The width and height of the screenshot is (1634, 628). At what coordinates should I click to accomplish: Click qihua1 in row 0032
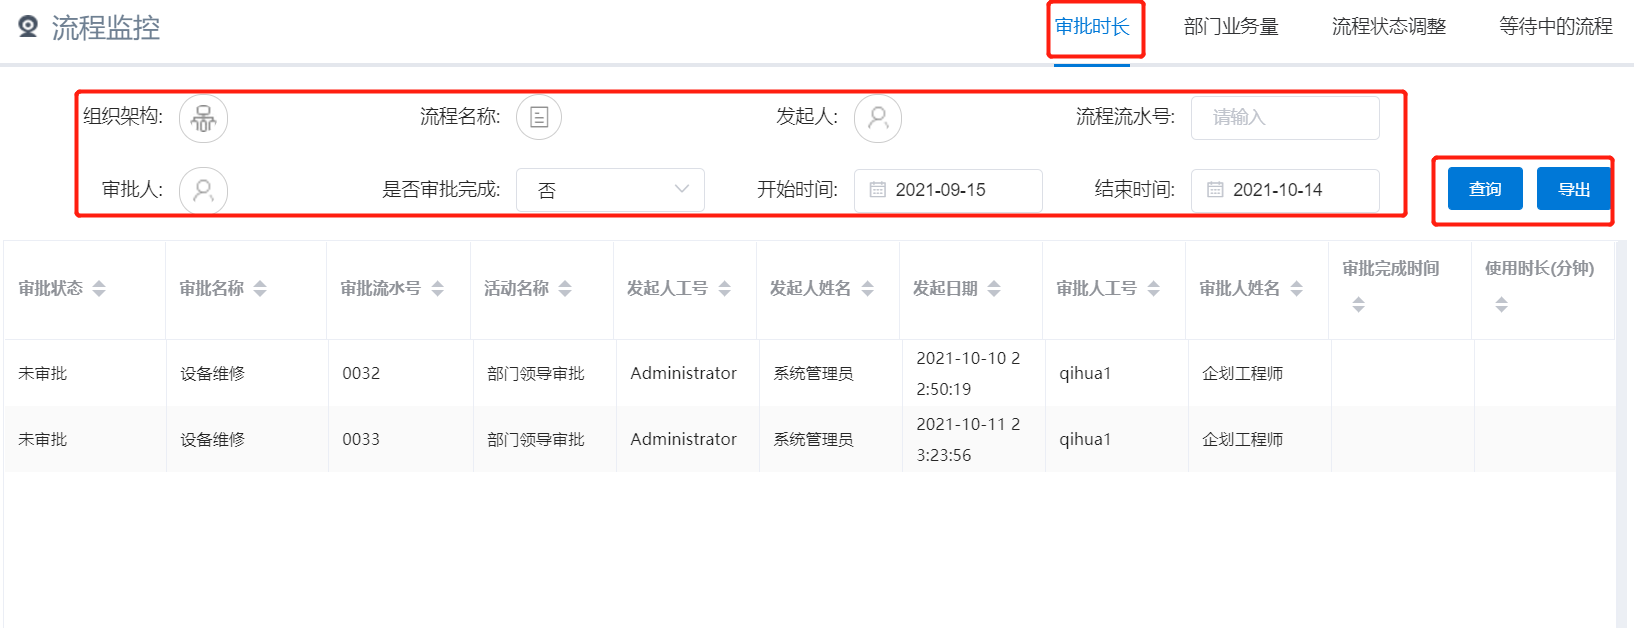coord(1085,373)
